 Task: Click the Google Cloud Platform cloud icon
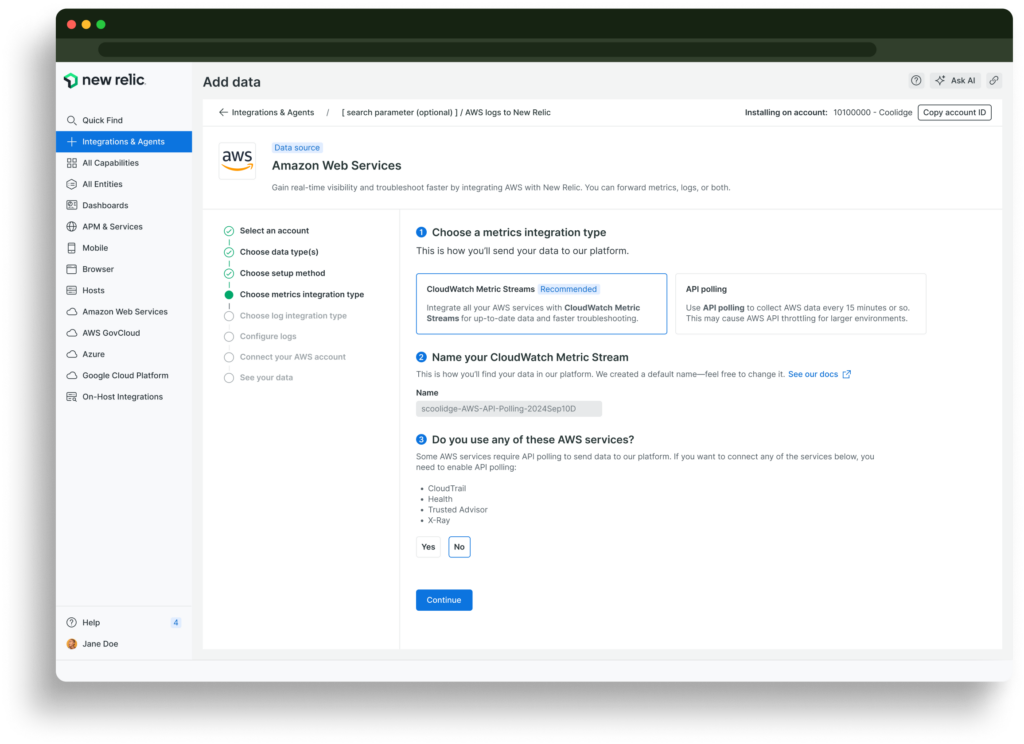click(72, 376)
